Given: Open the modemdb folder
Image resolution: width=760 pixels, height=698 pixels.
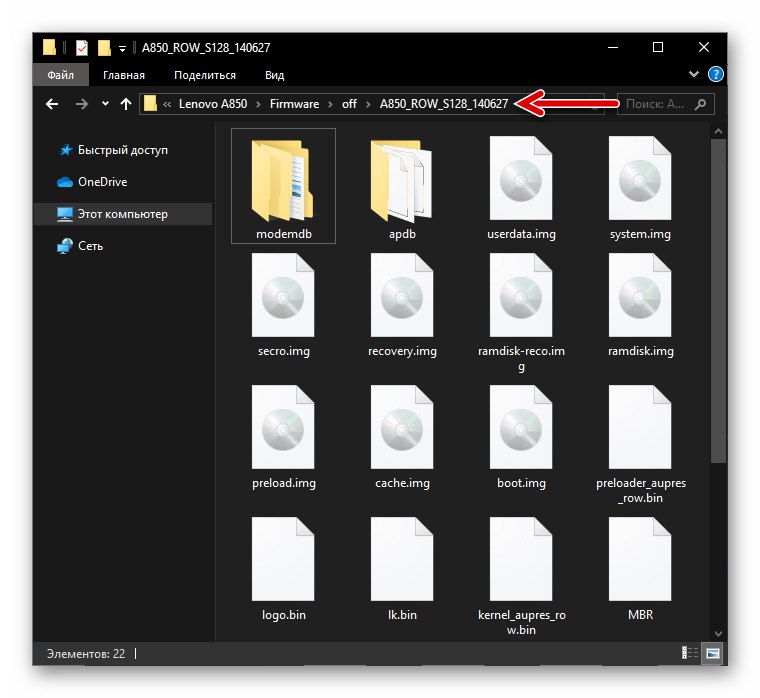Looking at the screenshot, I should pos(283,186).
